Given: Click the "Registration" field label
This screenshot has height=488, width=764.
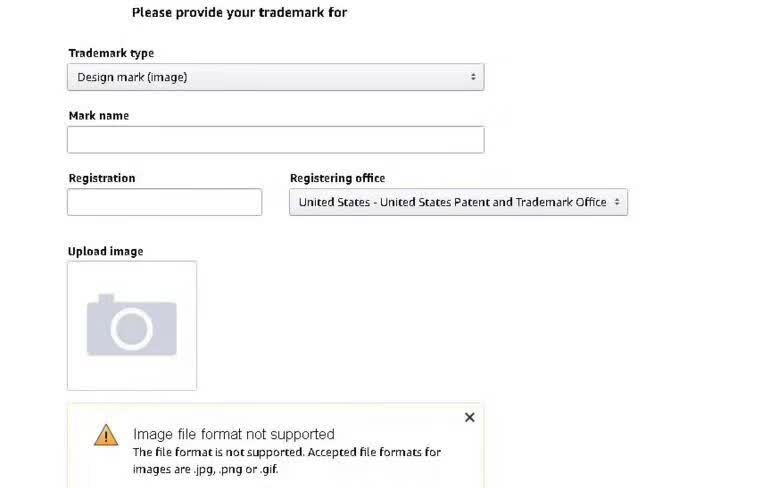Looking at the screenshot, I should click(102, 178).
